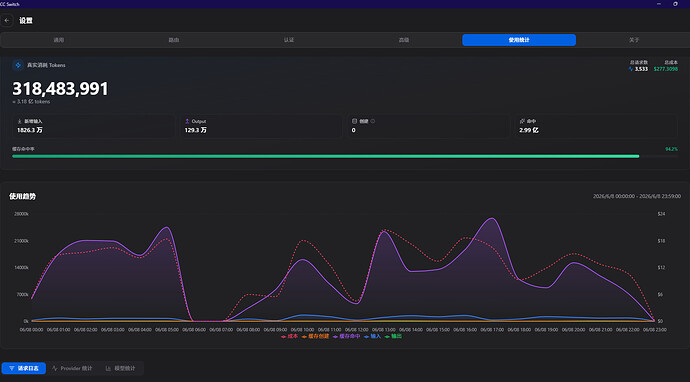Click the download icon beside 新增输入
The height and width of the screenshot is (382, 690).
coord(19,121)
